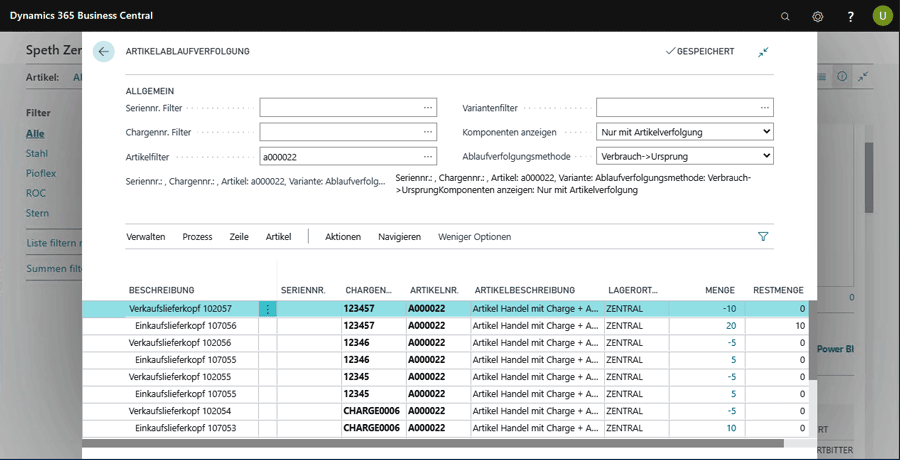
Task: Open the Artikel menu
Action: pos(278,237)
